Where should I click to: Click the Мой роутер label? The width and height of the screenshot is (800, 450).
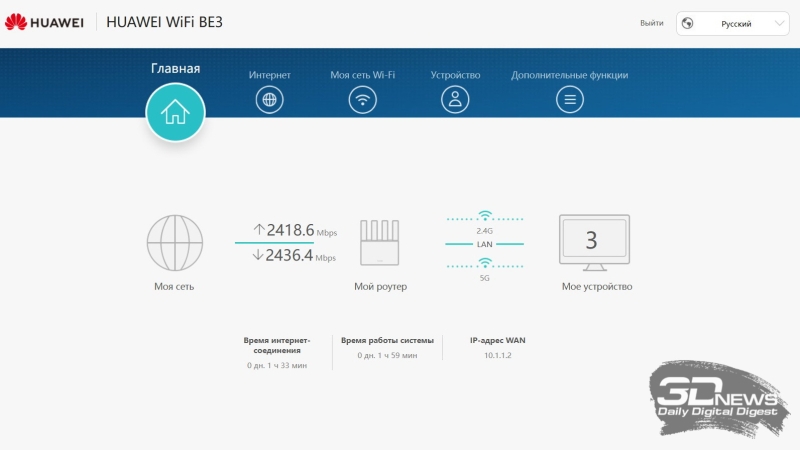[x=381, y=287]
